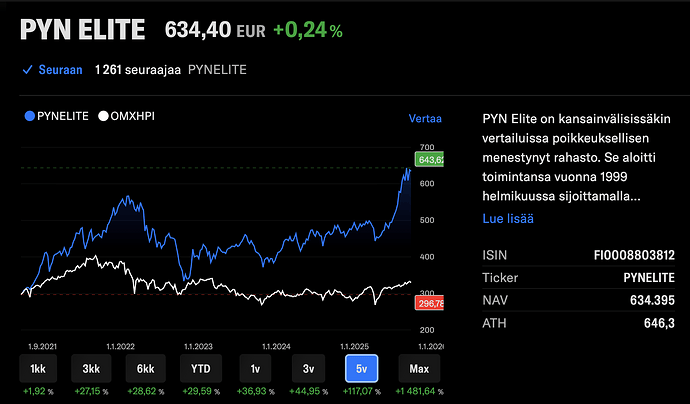
Task: Show full history with Max button
Action: pos(419,367)
